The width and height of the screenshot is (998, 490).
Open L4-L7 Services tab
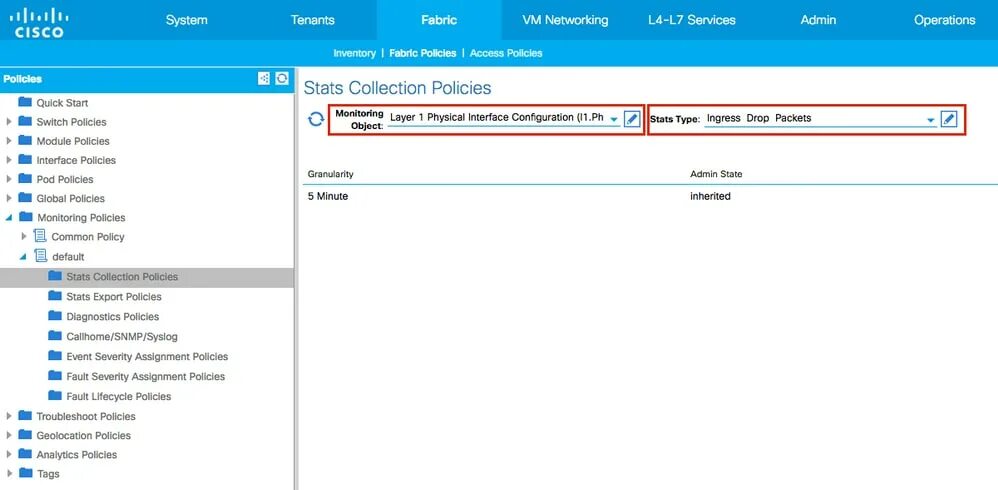[x=691, y=20]
